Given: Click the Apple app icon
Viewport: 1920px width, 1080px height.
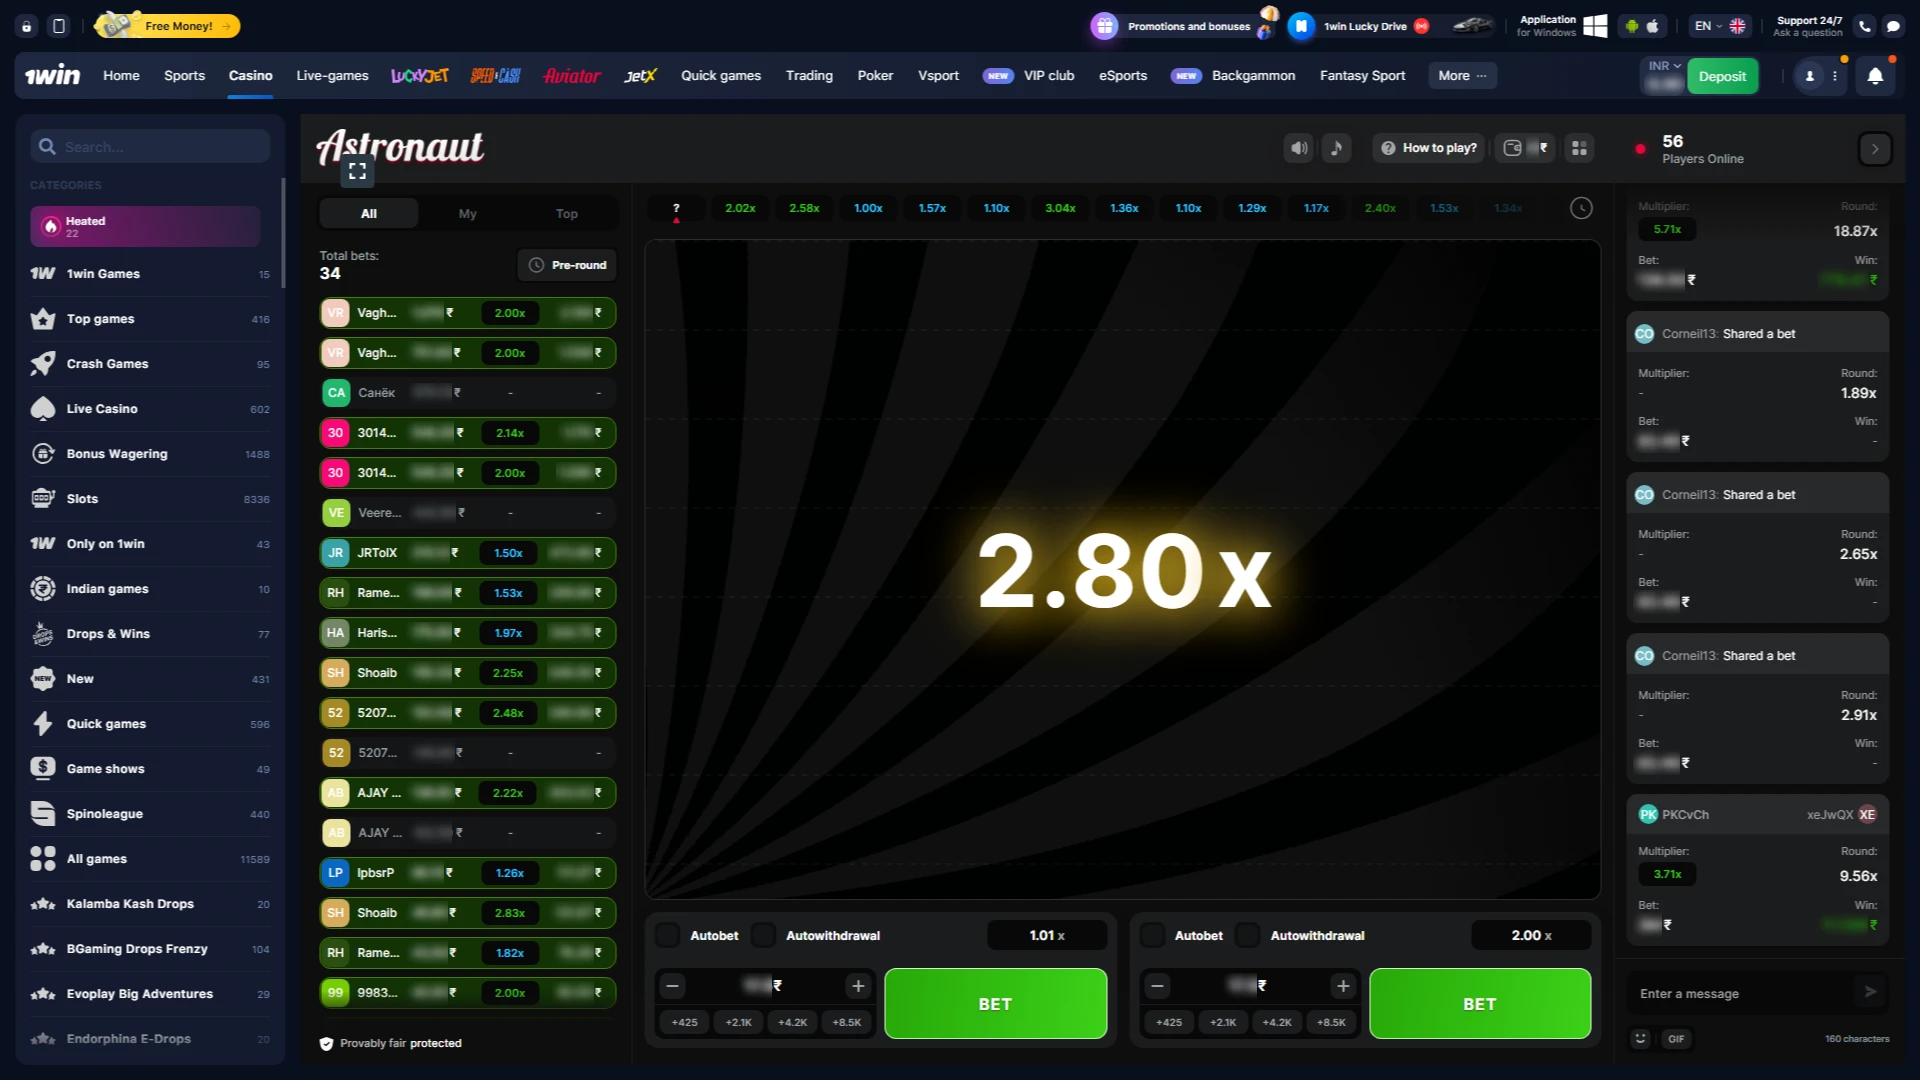Looking at the screenshot, I should point(1653,26).
